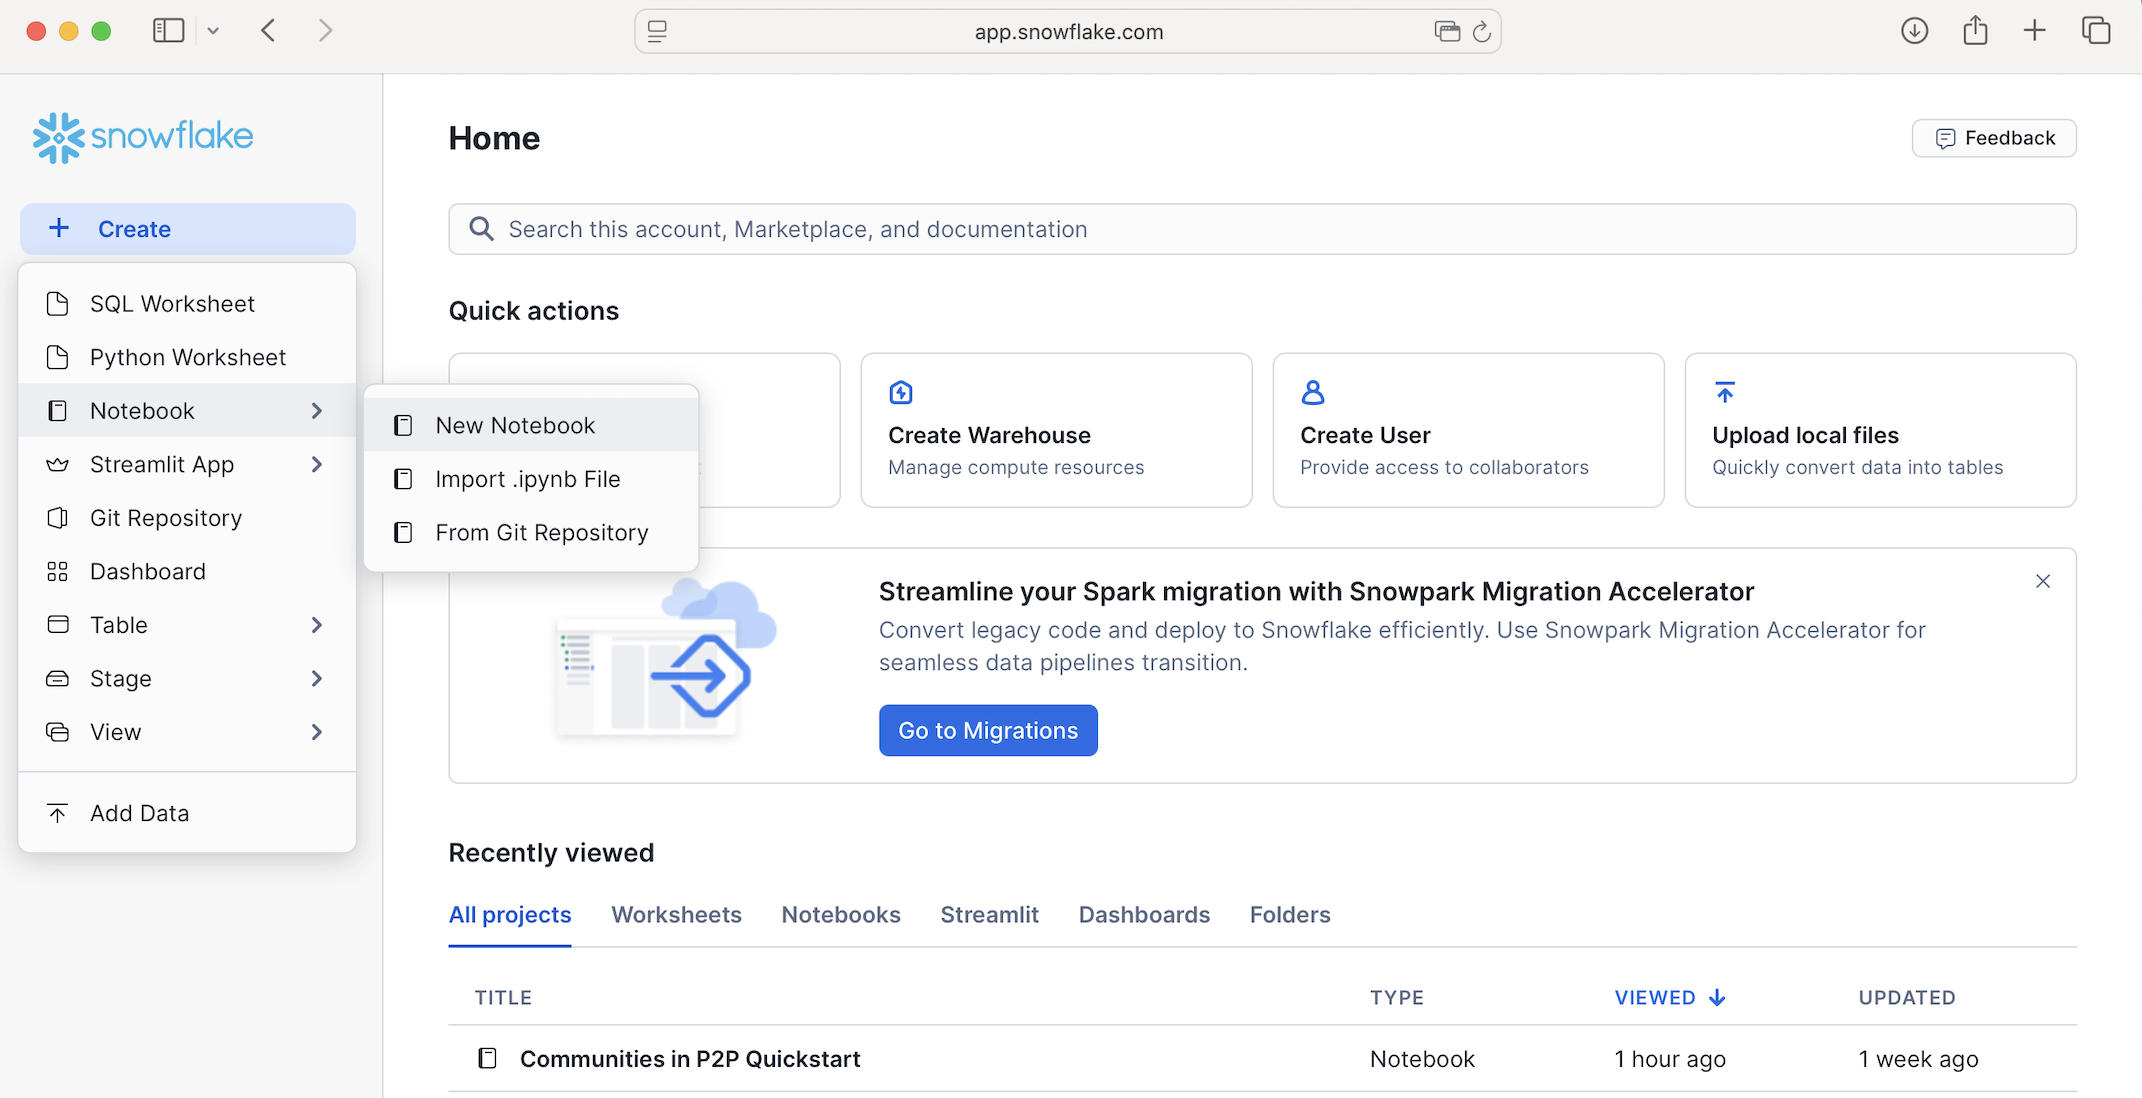
Task: Click the Create User person icon
Action: [x=1312, y=392]
